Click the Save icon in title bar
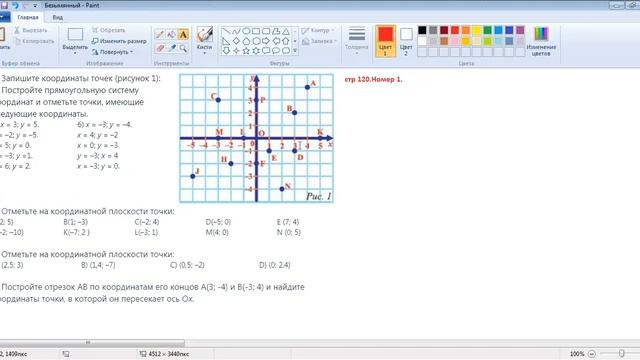Viewport: 640px width, 360px height. point(4,5)
